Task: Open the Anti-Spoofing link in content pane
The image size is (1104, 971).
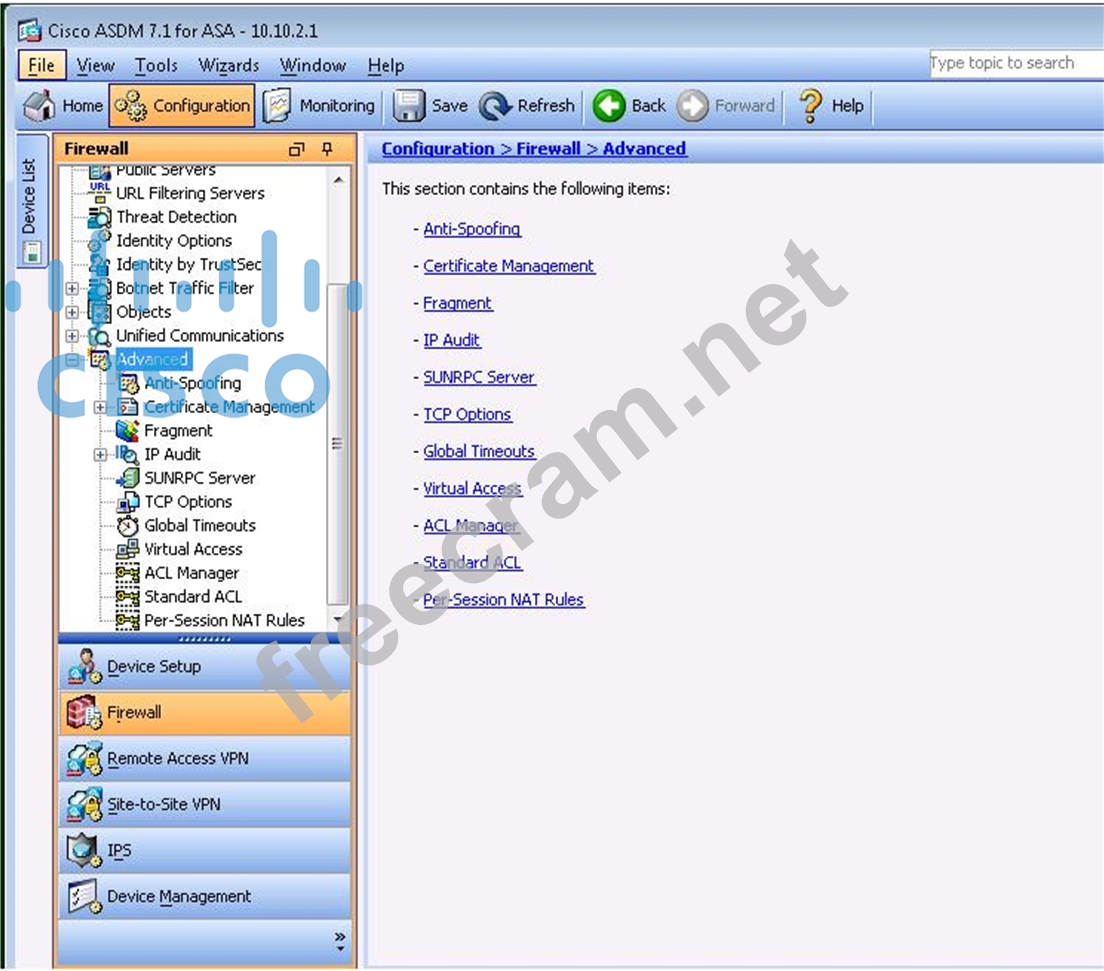Action: point(471,229)
